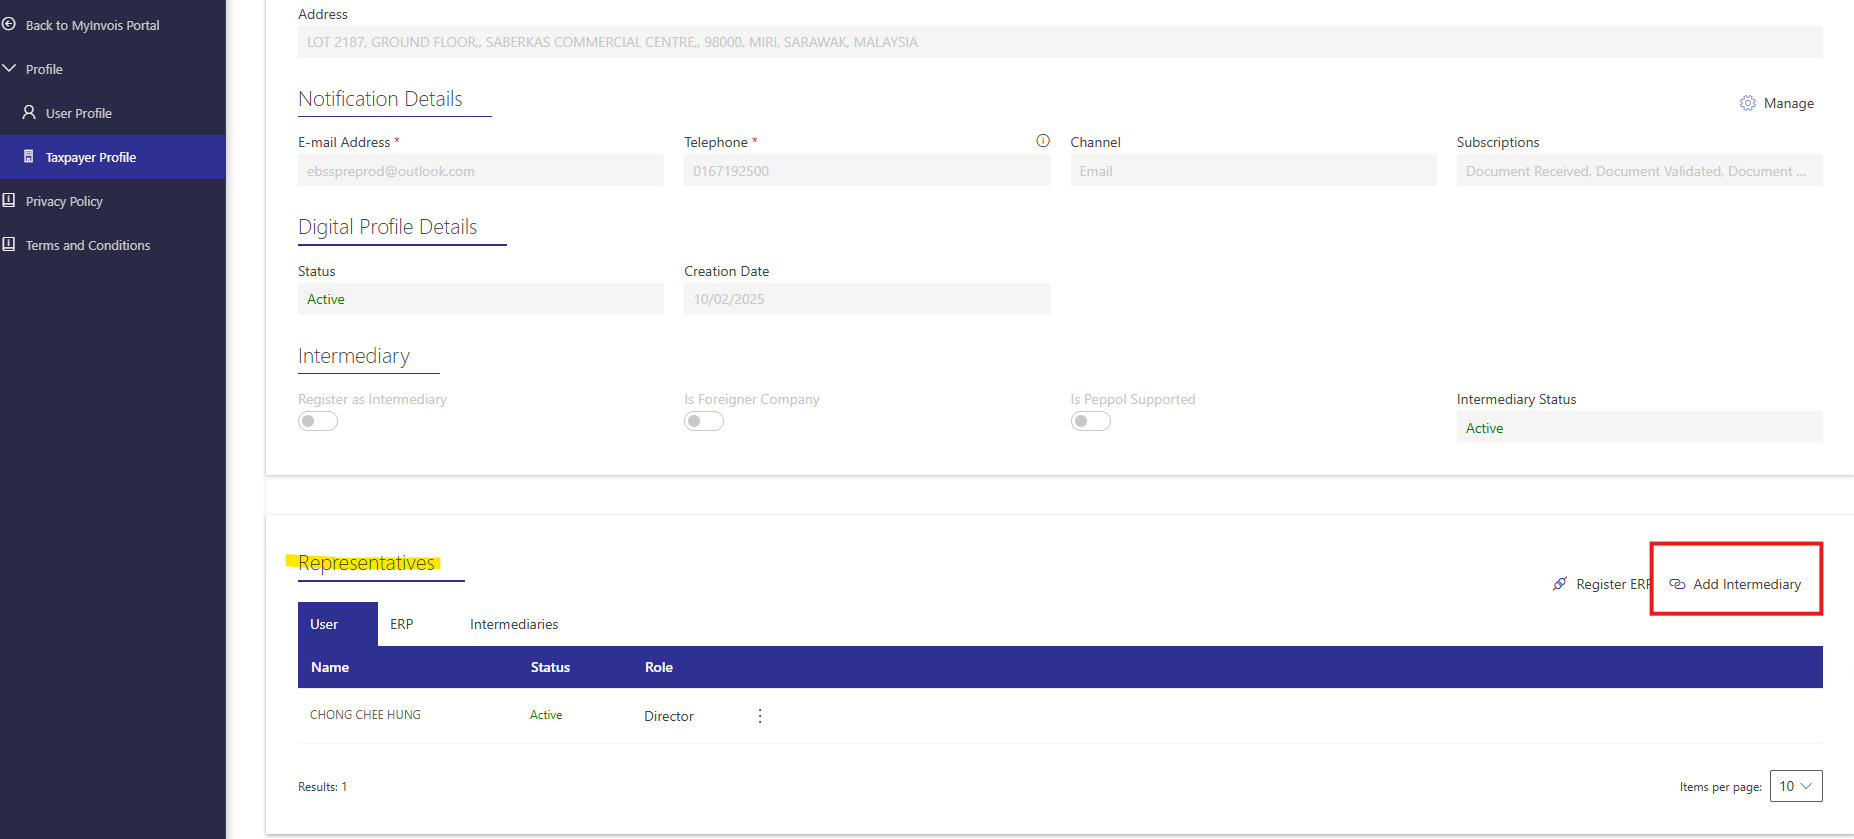The height and width of the screenshot is (839, 1854).
Task: Toggle the Is Foreigner Company switch
Action: coord(704,421)
